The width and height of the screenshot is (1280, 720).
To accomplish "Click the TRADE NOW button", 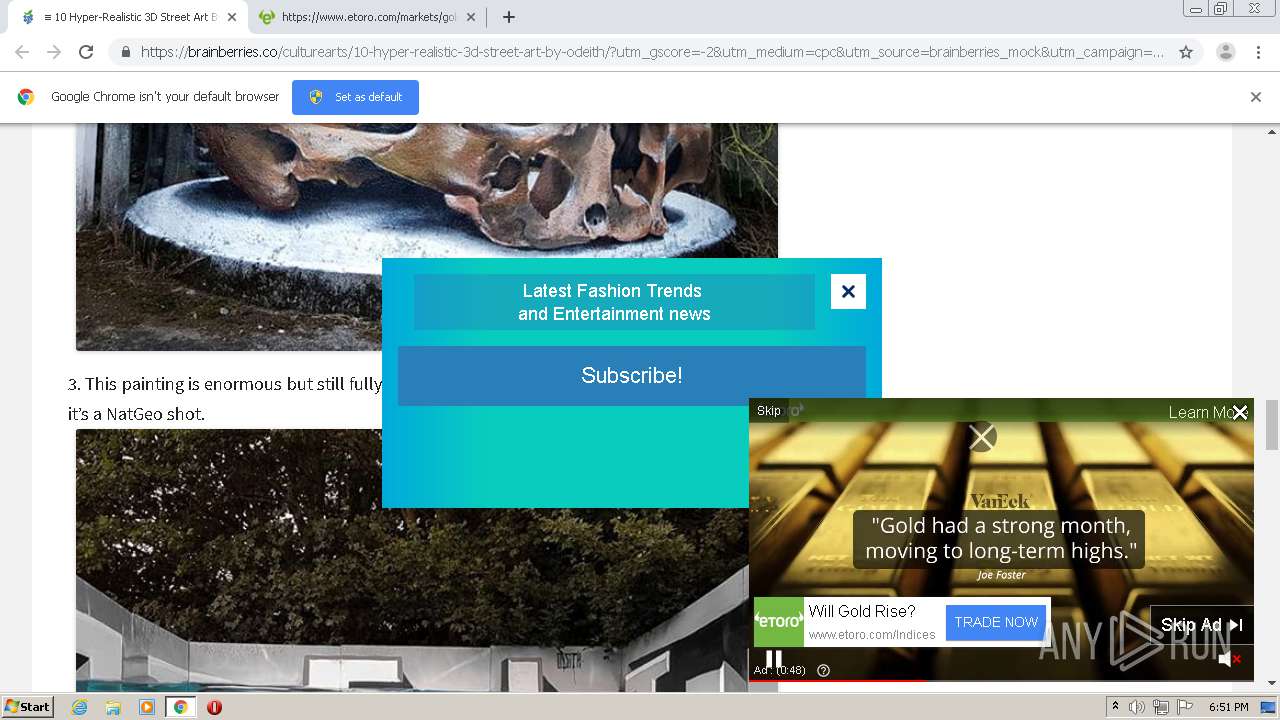I will 996,622.
